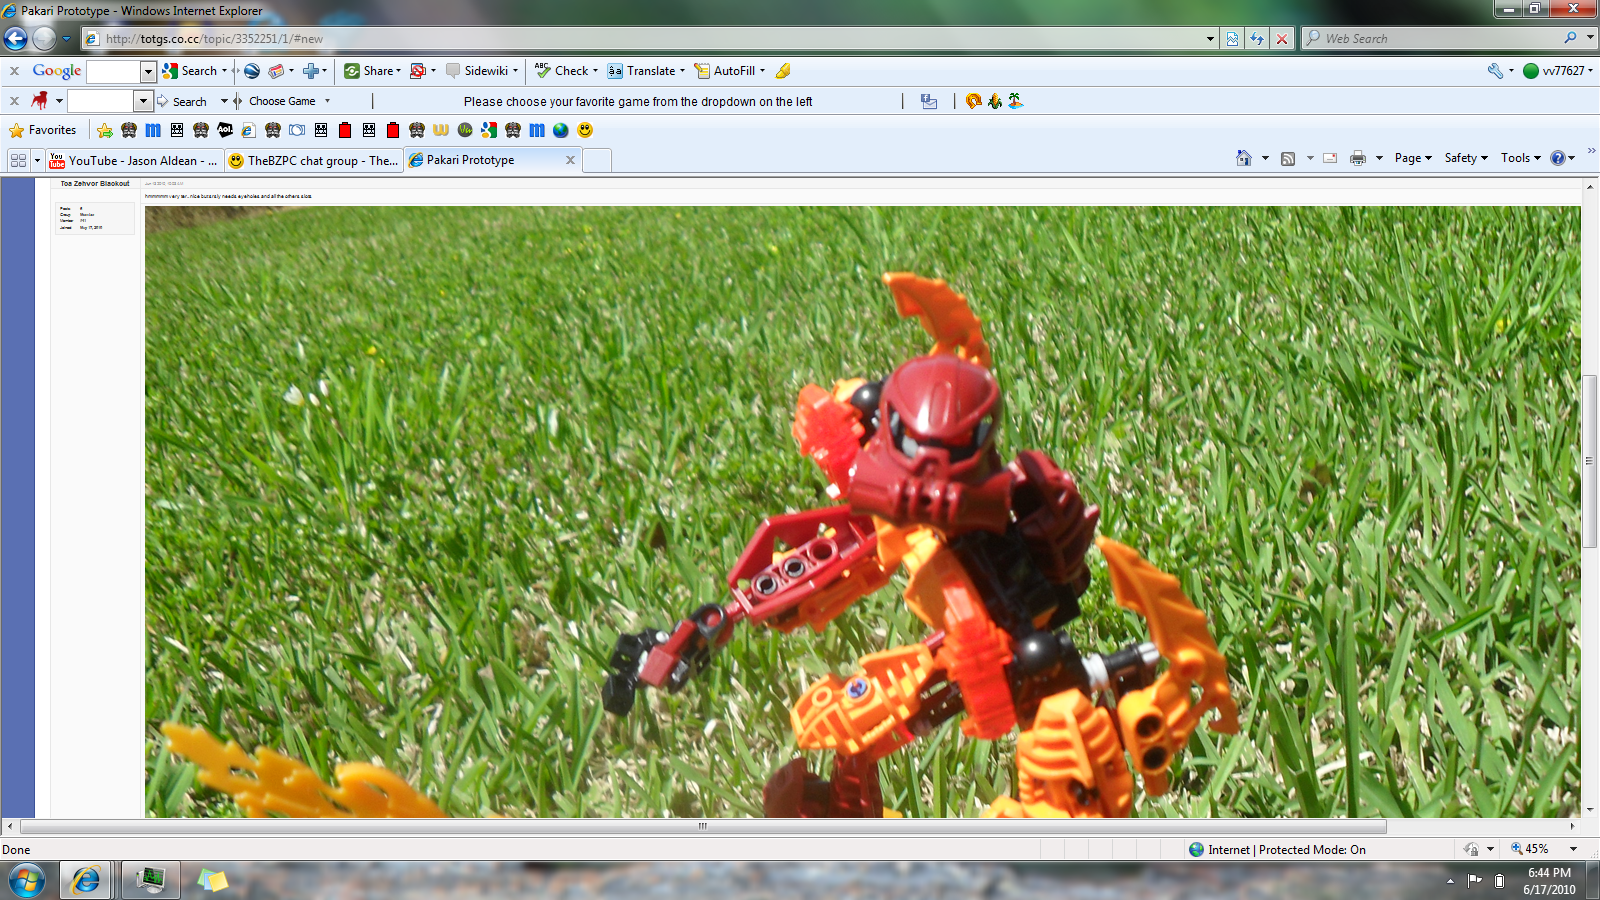Click the Google favorite icon in Favorites bar
This screenshot has height=900, width=1600.
489,130
